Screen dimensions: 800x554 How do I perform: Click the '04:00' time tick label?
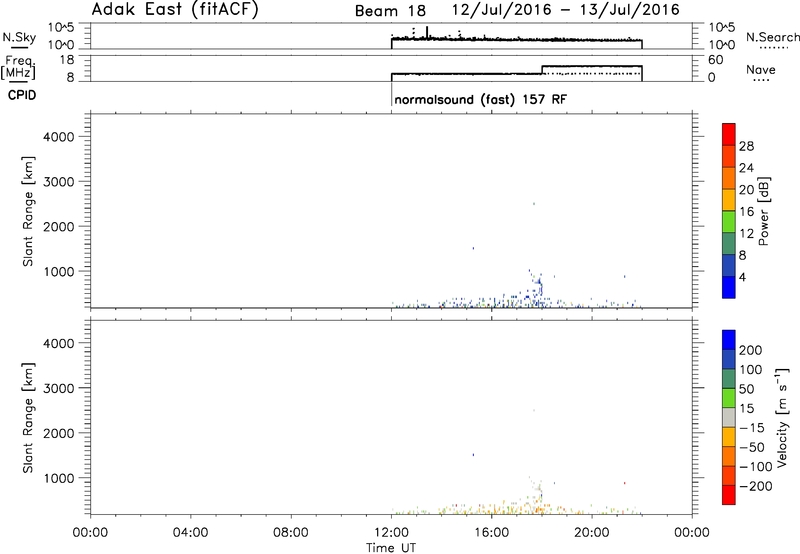[x=190, y=533]
